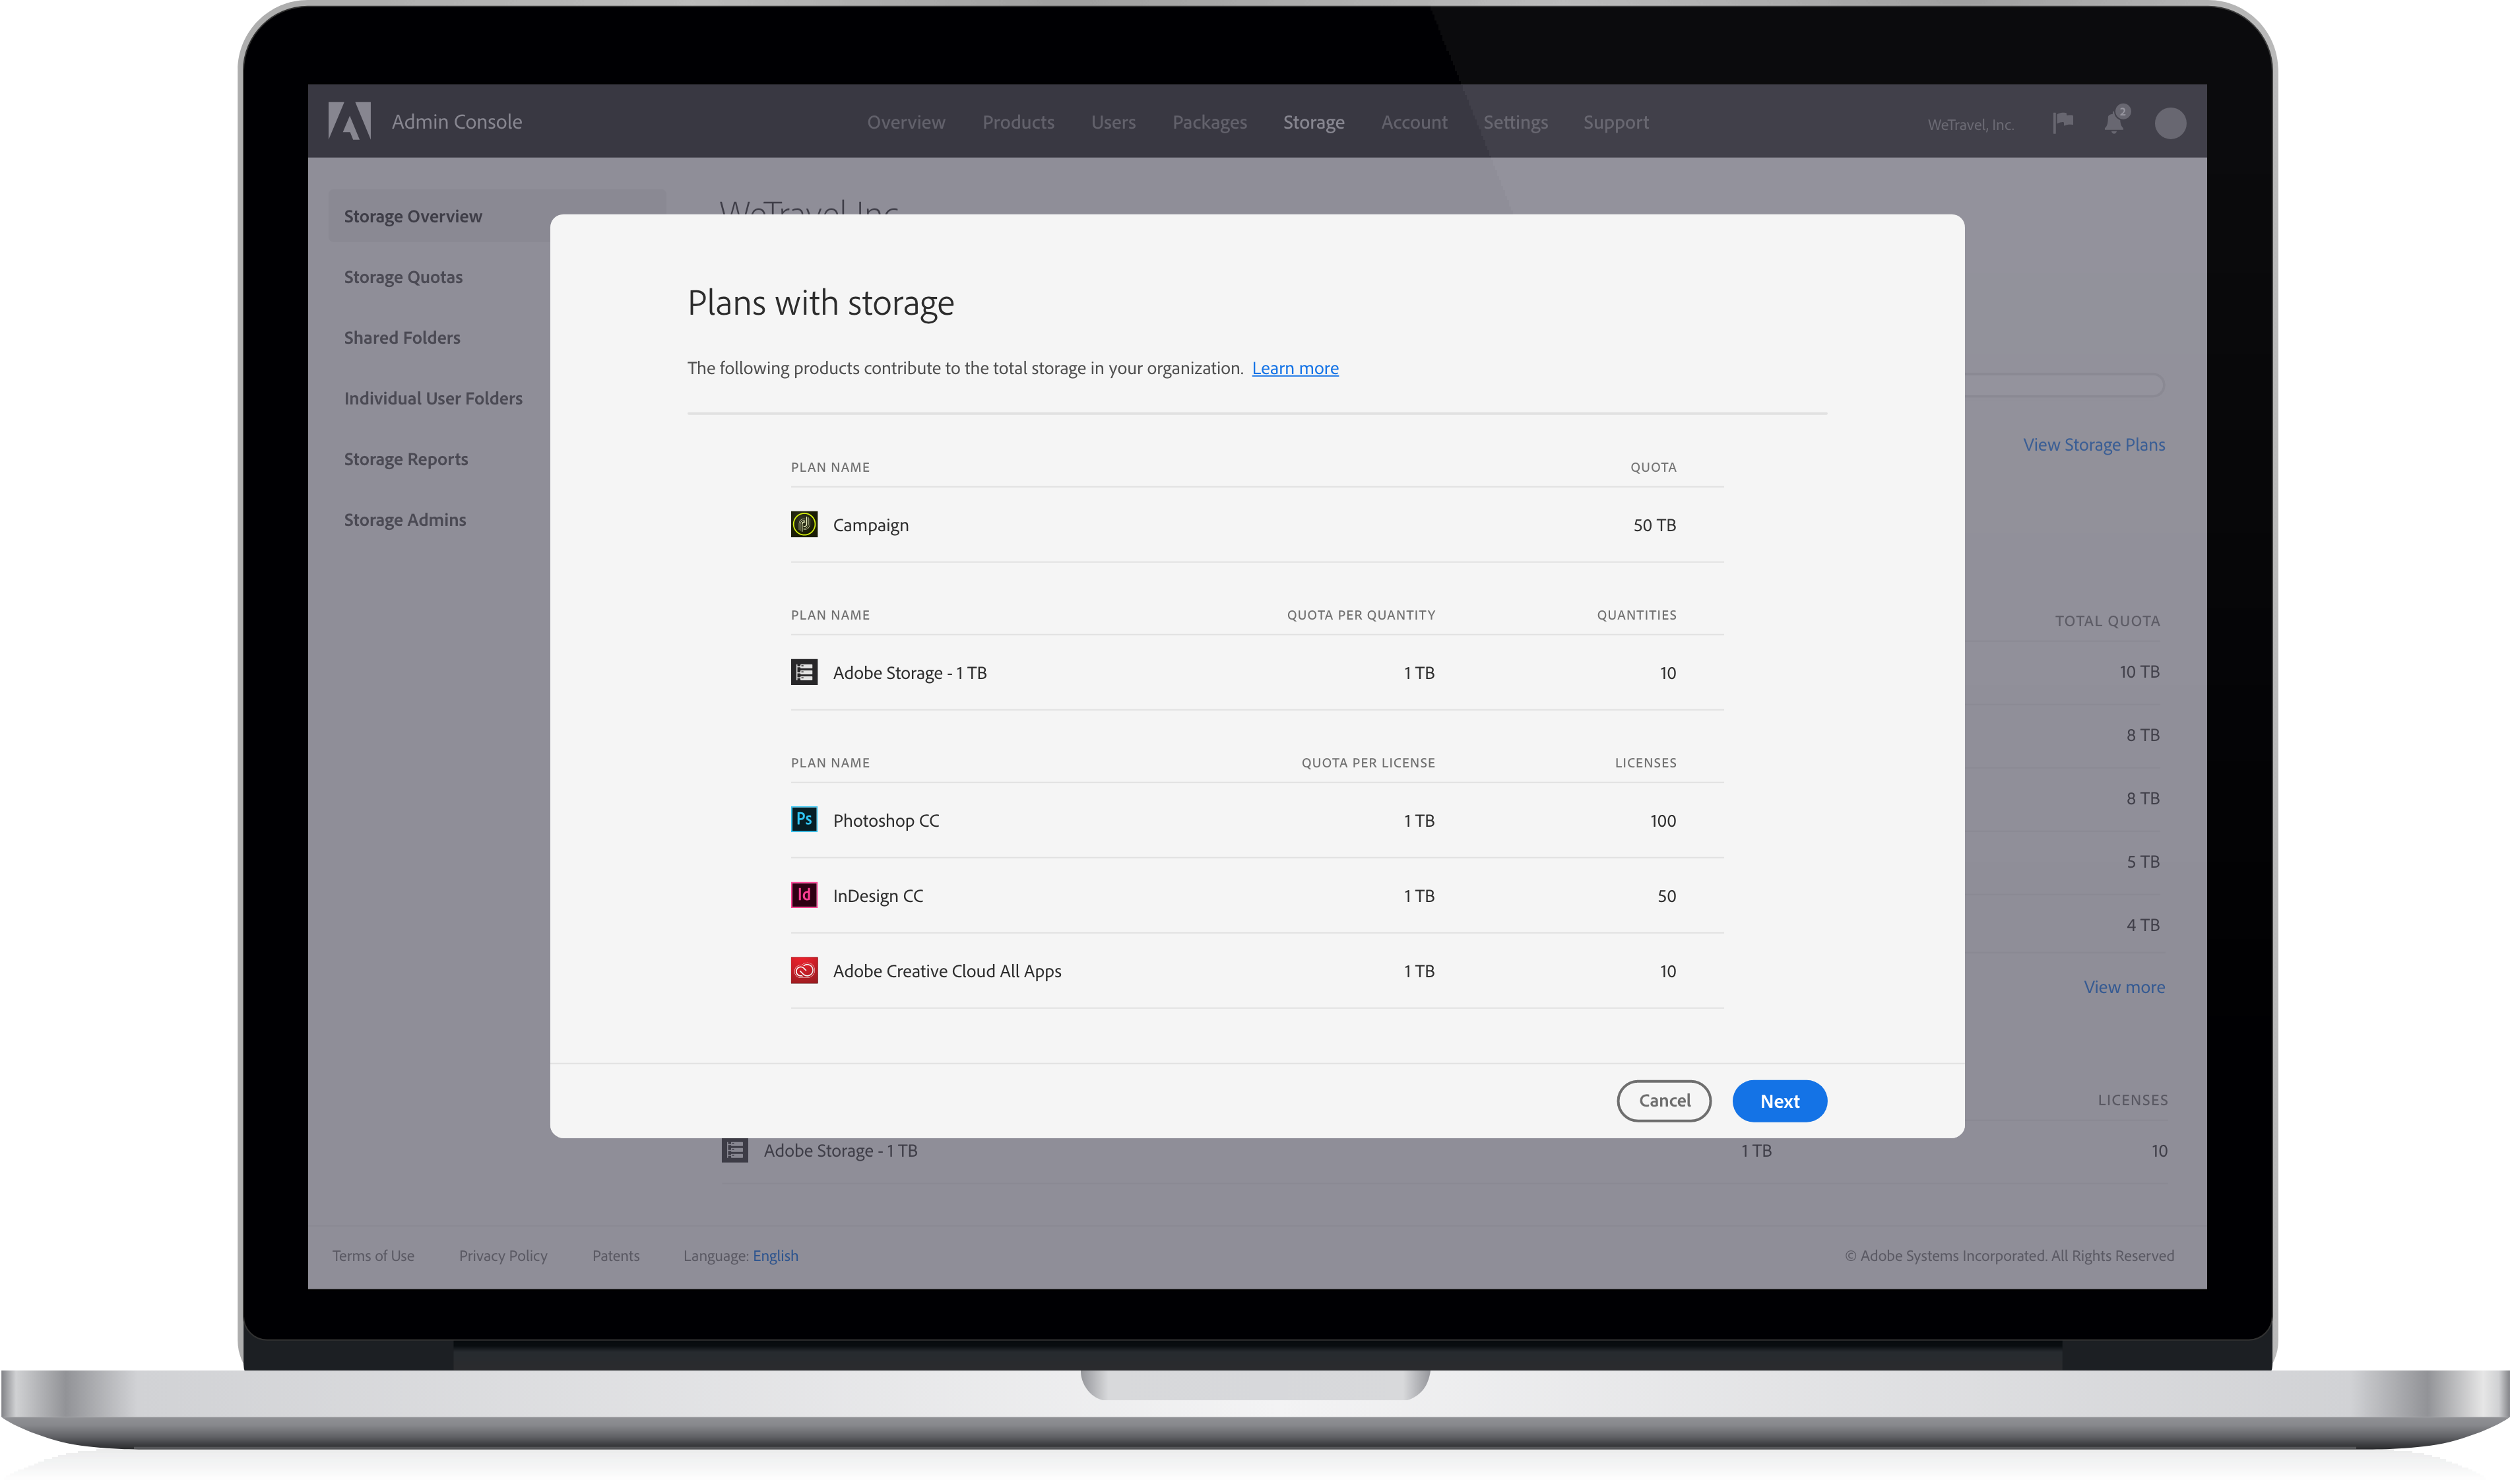The width and height of the screenshot is (2510, 1484).
Task: Click Photoshop CC plan name
Action: 886,820
